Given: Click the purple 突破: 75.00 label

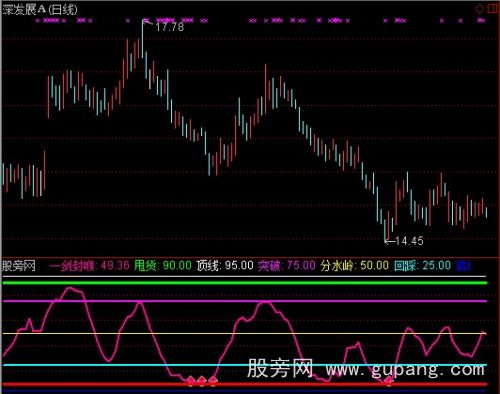Looking at the screenshot, I should click(x=287, y=266).
